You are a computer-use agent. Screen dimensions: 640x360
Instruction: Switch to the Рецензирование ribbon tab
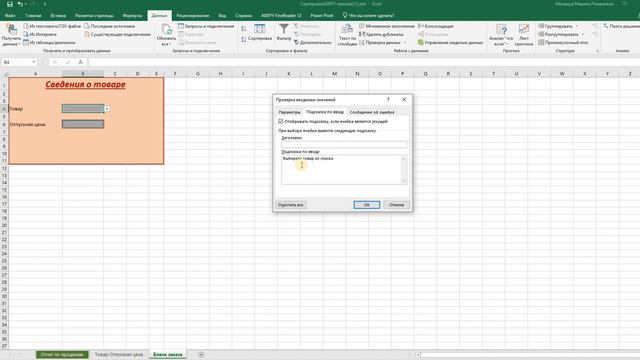point(193,16)
